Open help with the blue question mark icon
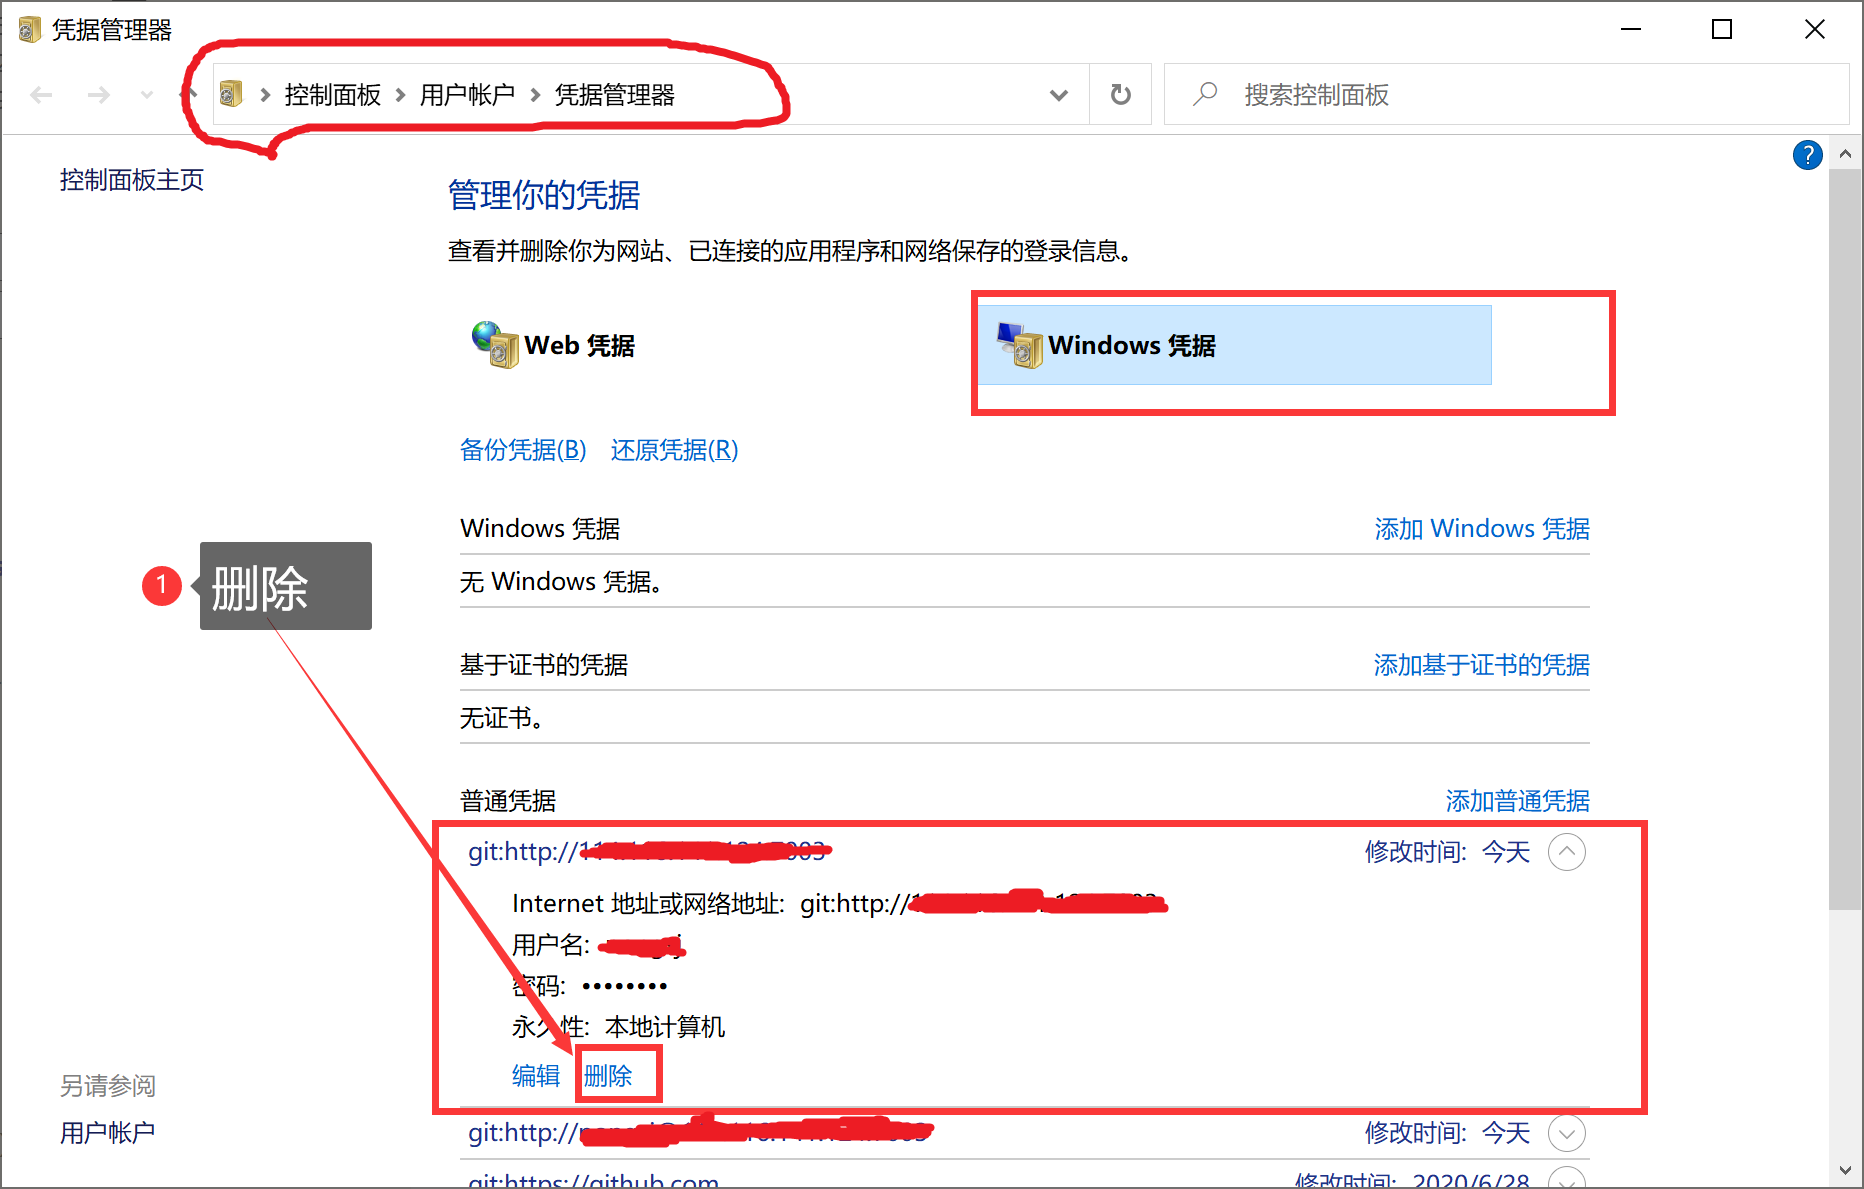Viewport: 1864px width, 1189px height. [x=1807, y=155]
